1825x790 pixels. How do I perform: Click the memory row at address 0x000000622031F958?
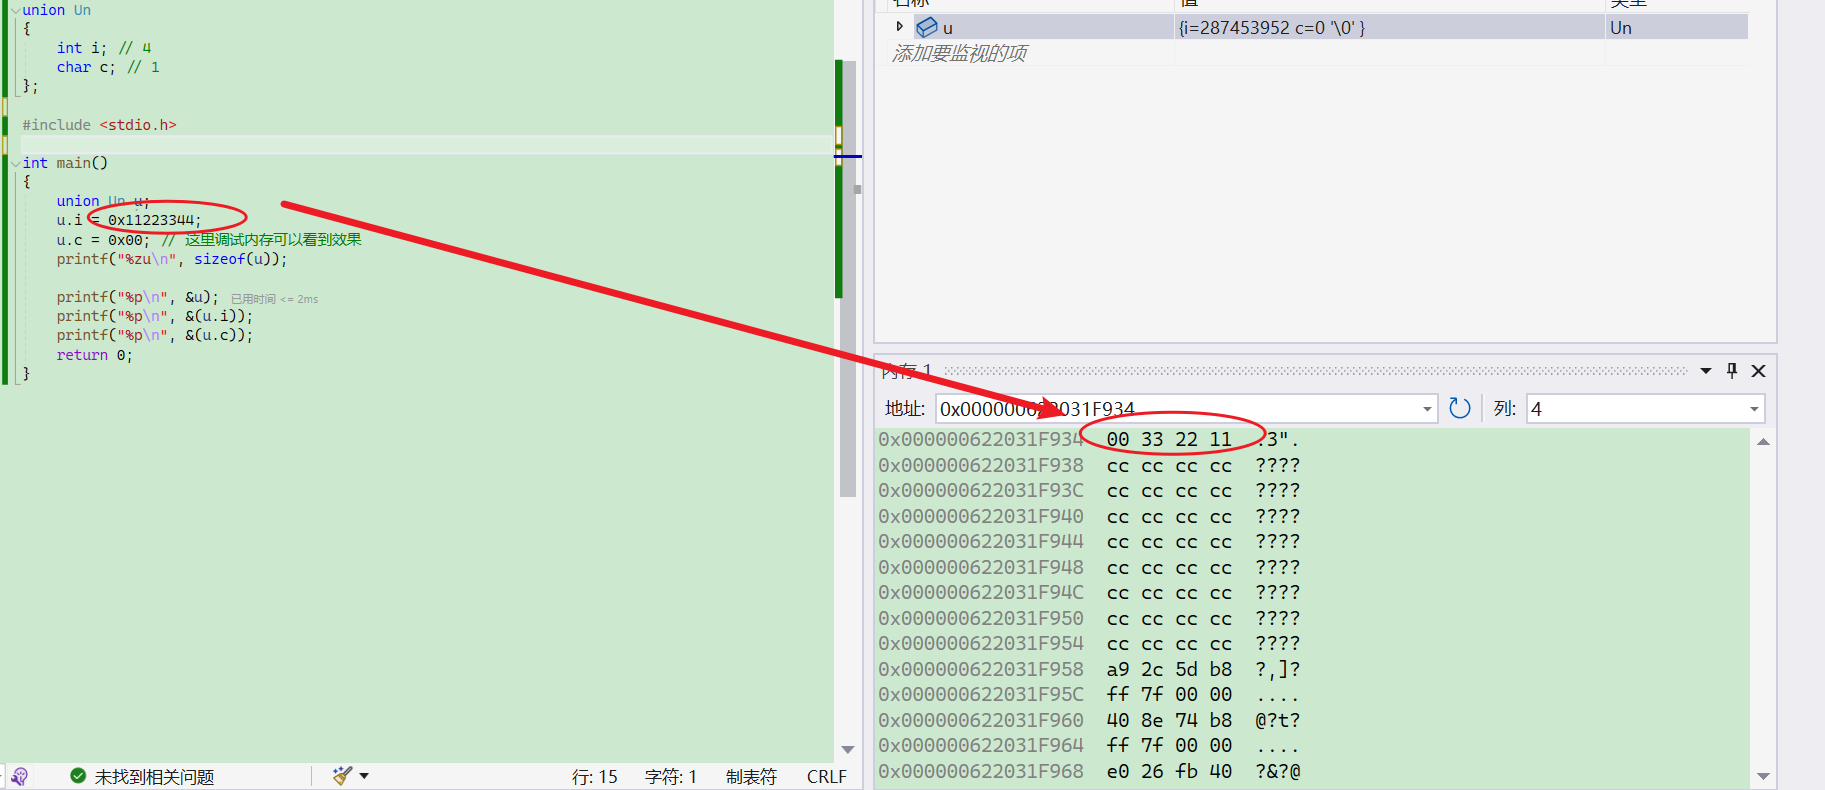1089,669
